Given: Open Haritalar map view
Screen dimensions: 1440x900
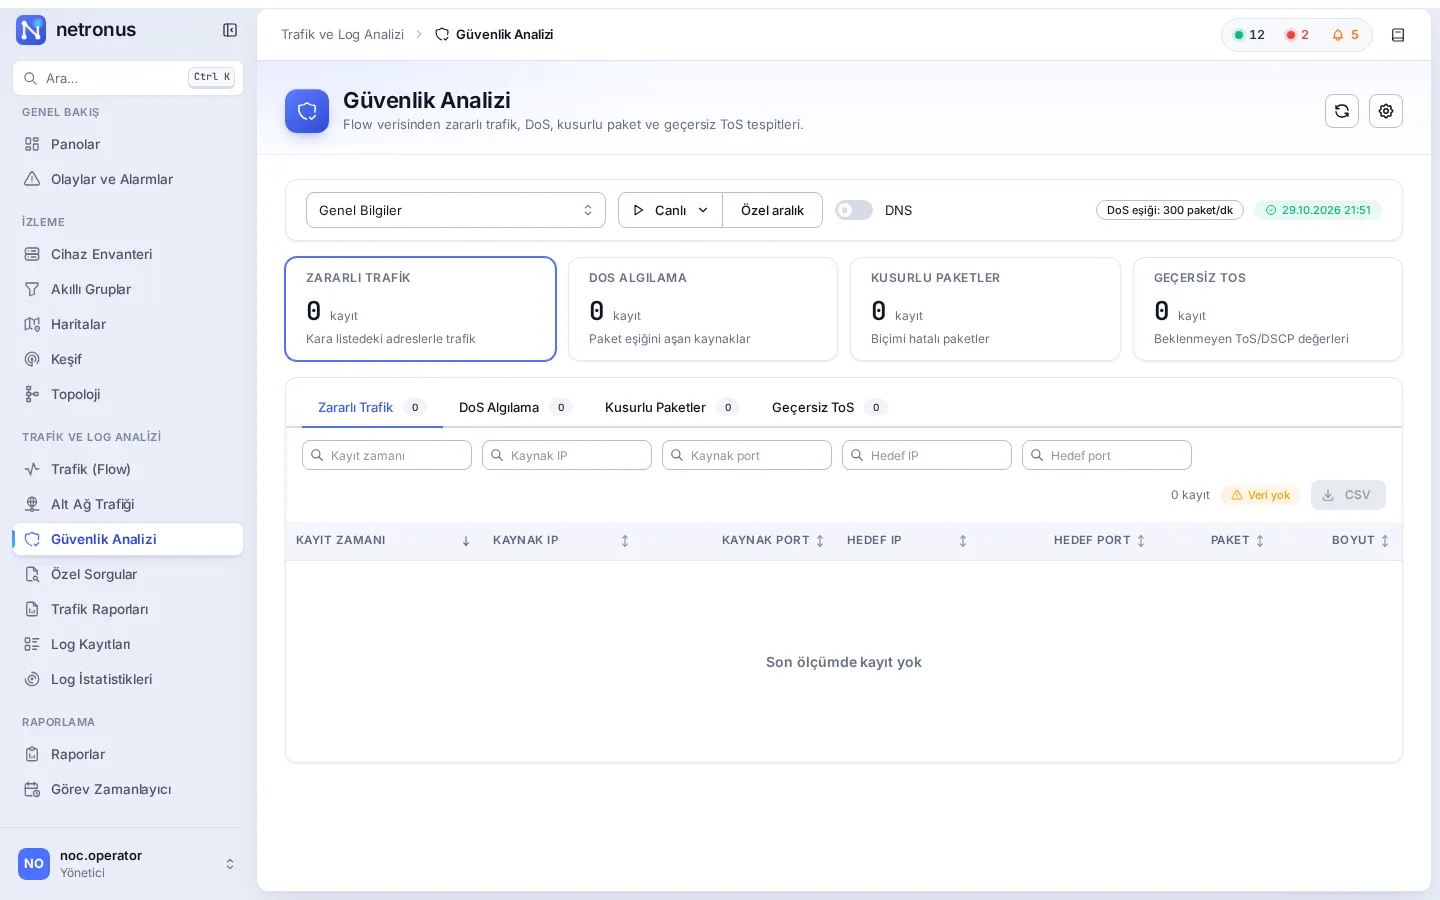Looking at the screenshot, I should tap(128, 324).
